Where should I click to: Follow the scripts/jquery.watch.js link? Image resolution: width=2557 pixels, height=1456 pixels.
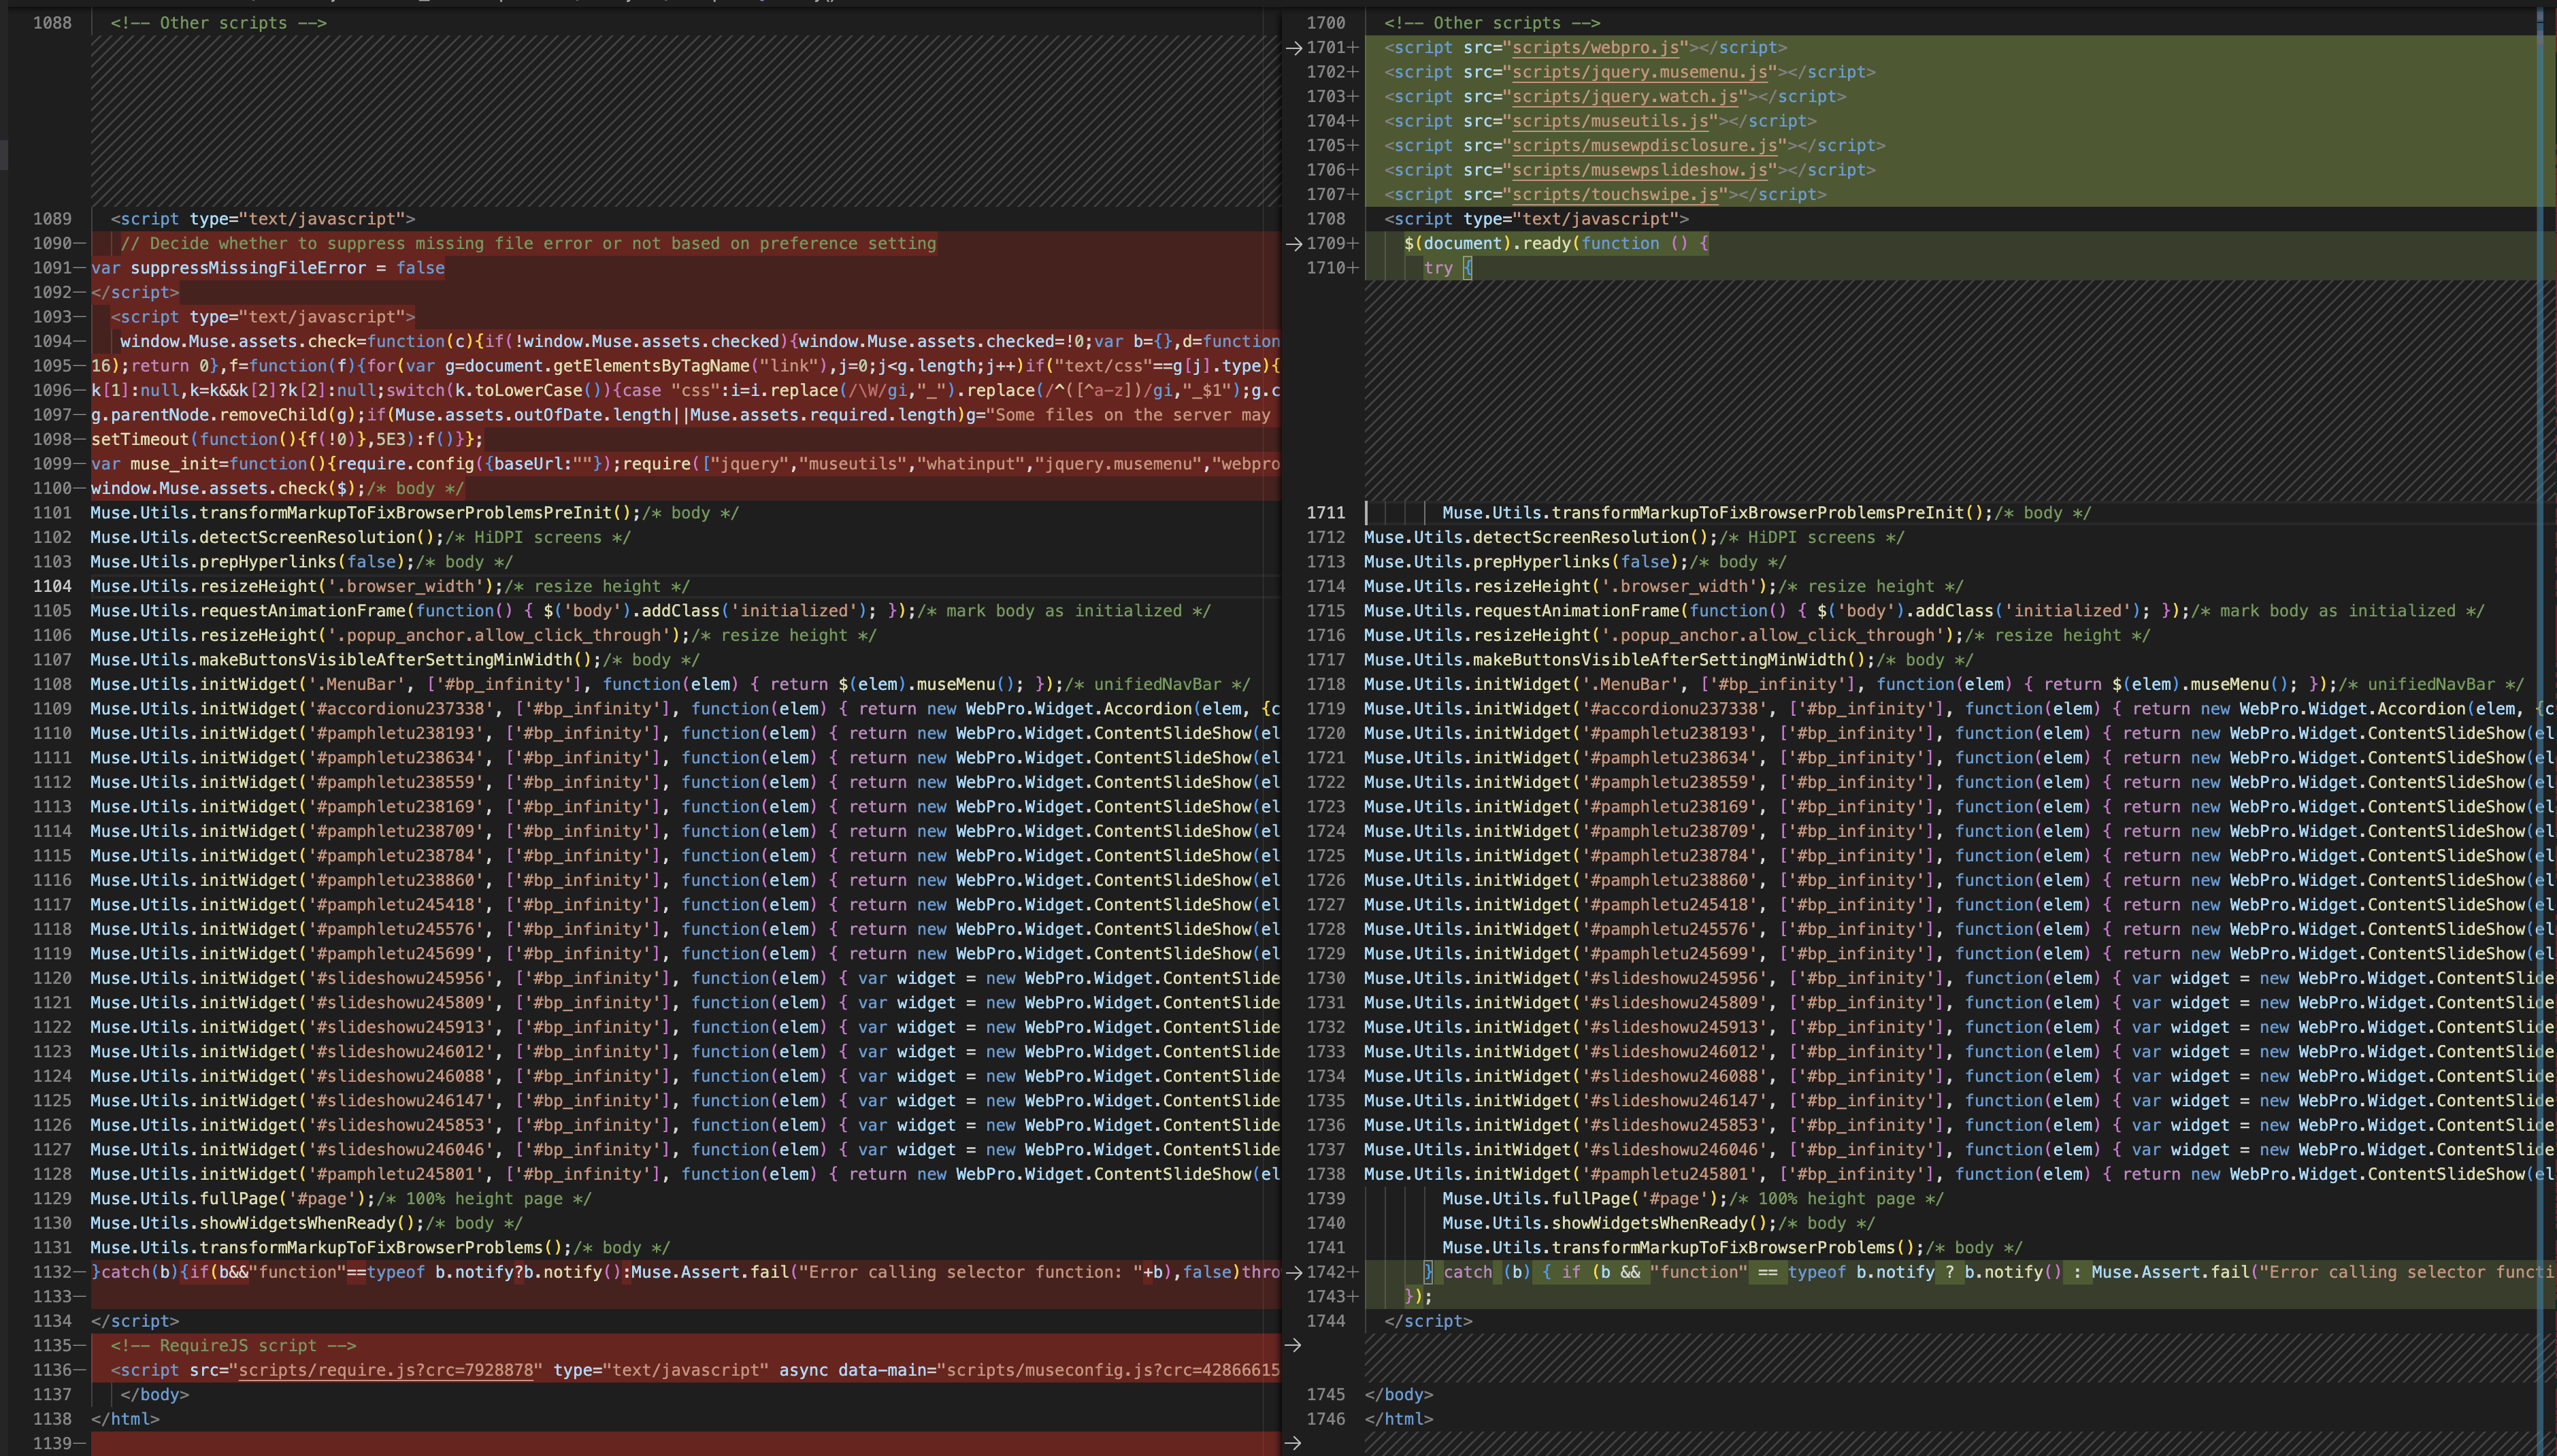tap(1625, 97)
